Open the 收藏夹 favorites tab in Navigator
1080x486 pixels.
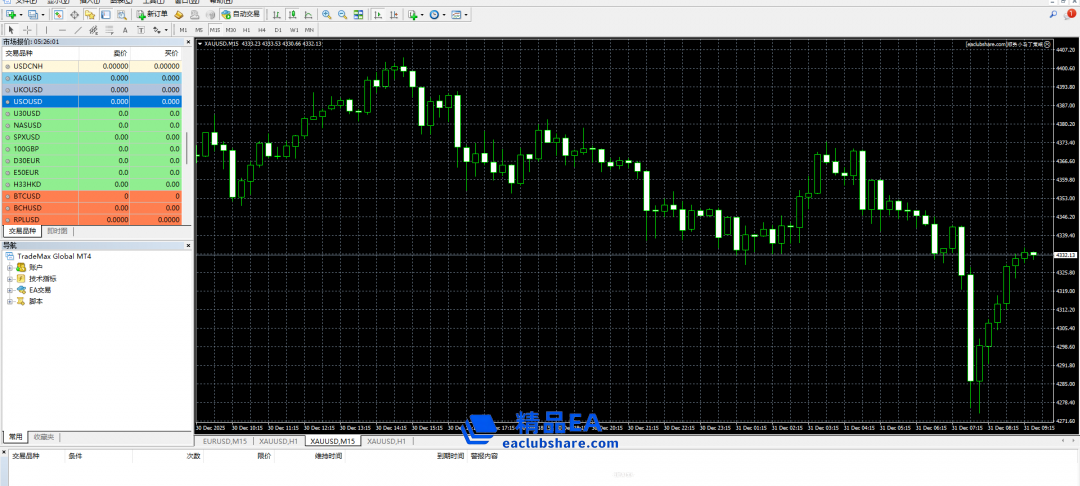click(x=44, y=437)
